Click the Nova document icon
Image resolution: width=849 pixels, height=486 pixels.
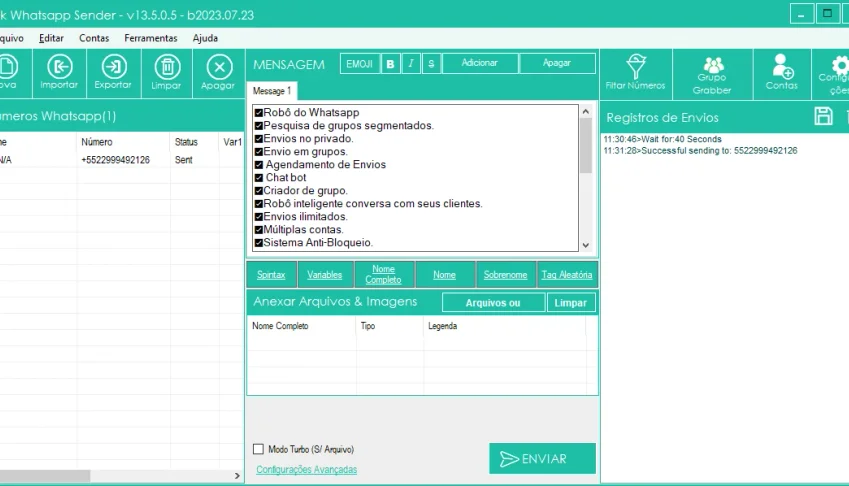pyautogui.click(x=9, y=73)
